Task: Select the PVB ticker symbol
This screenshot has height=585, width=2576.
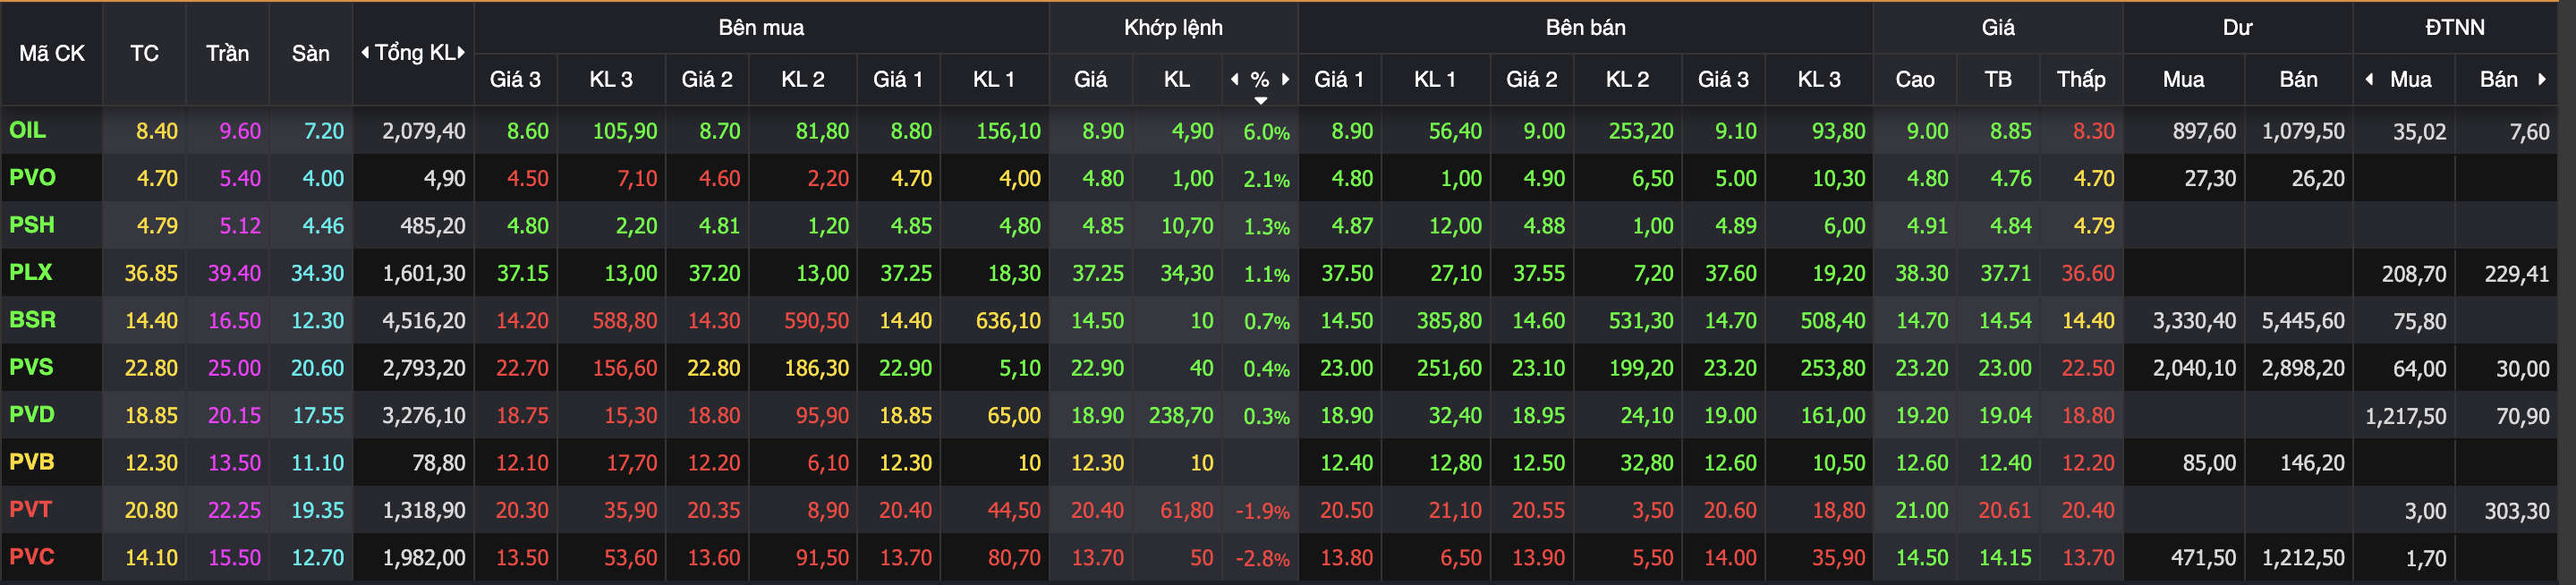Action: [x=32, y=462]
